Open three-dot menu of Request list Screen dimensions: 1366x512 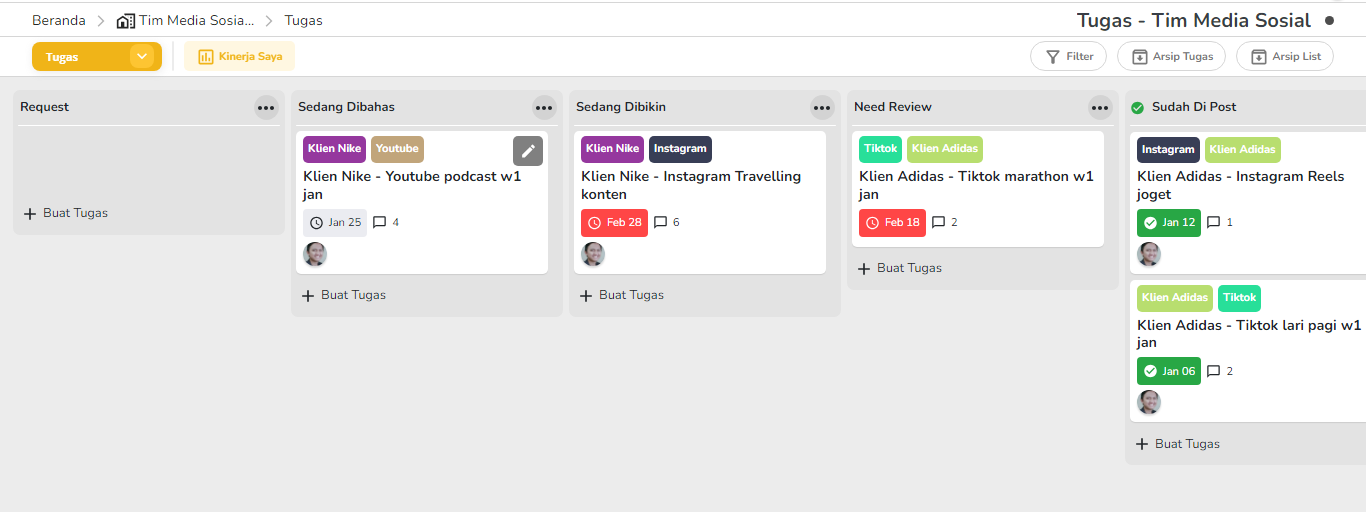(x=266, y=107)
